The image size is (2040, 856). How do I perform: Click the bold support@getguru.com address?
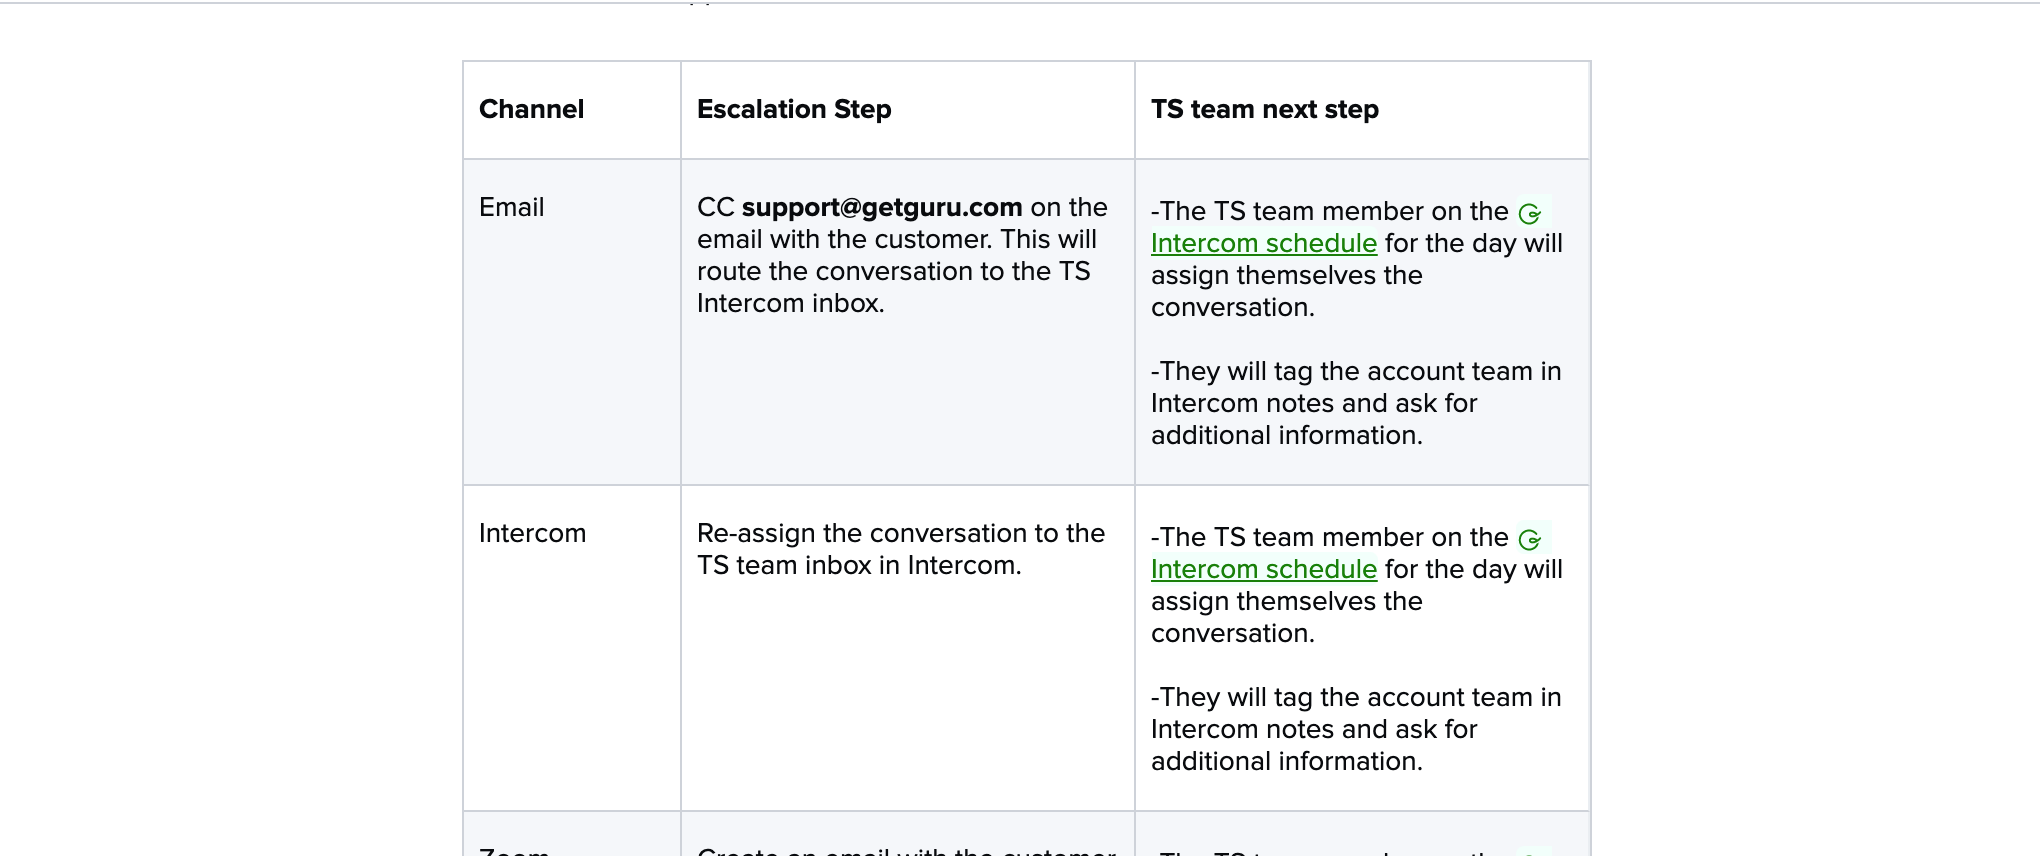[x=882, y=207]
